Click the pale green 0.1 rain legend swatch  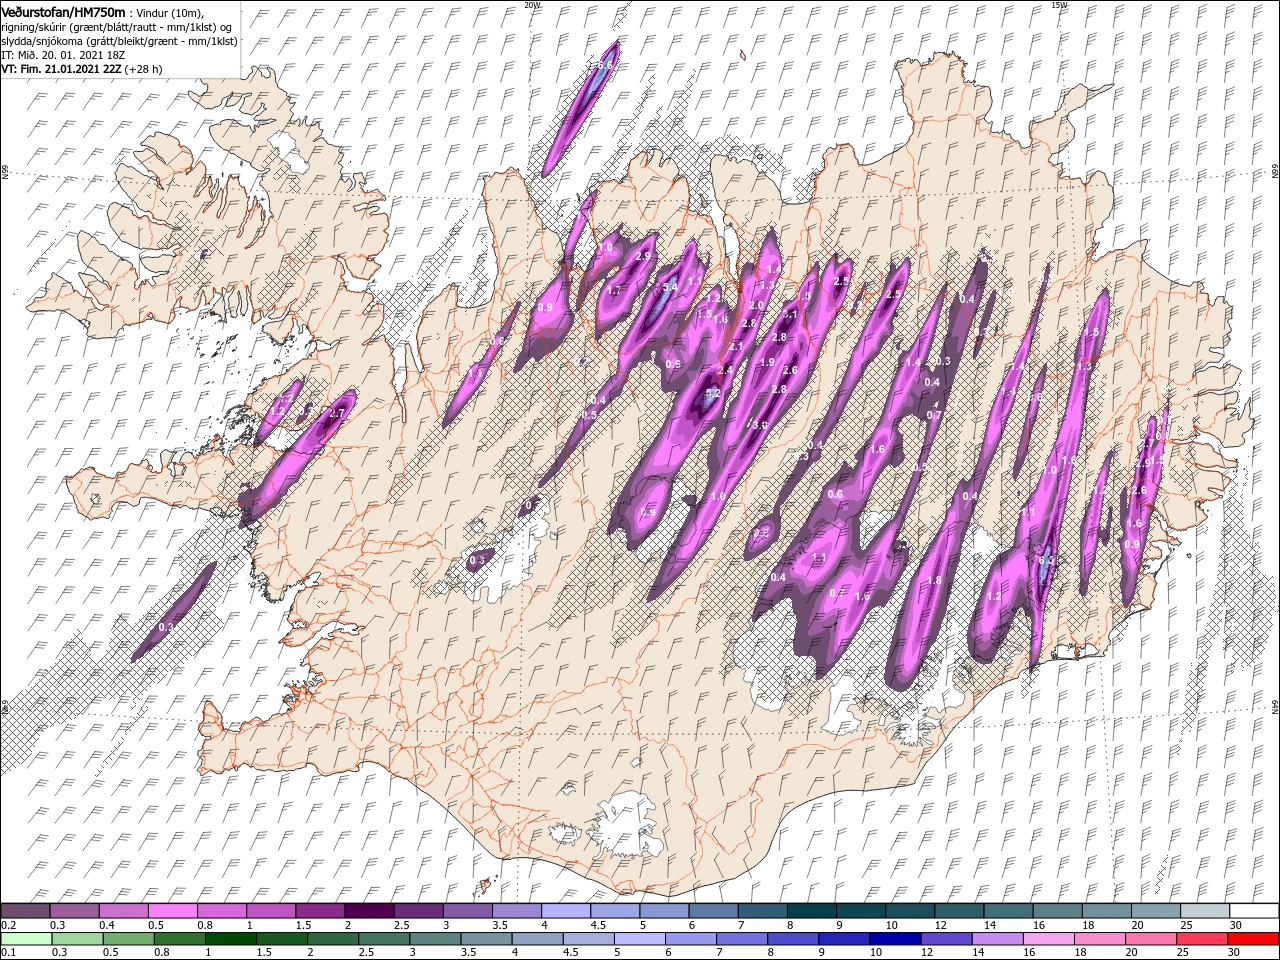(26, 939)
